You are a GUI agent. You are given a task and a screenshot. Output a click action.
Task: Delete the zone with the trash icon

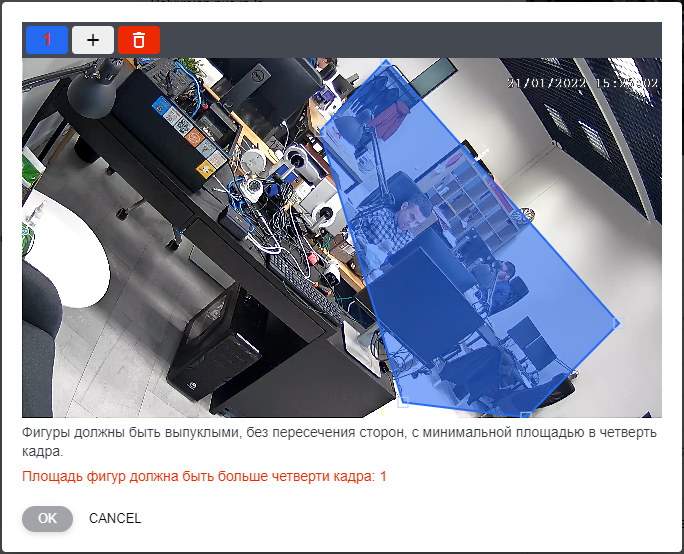point(139,40)
